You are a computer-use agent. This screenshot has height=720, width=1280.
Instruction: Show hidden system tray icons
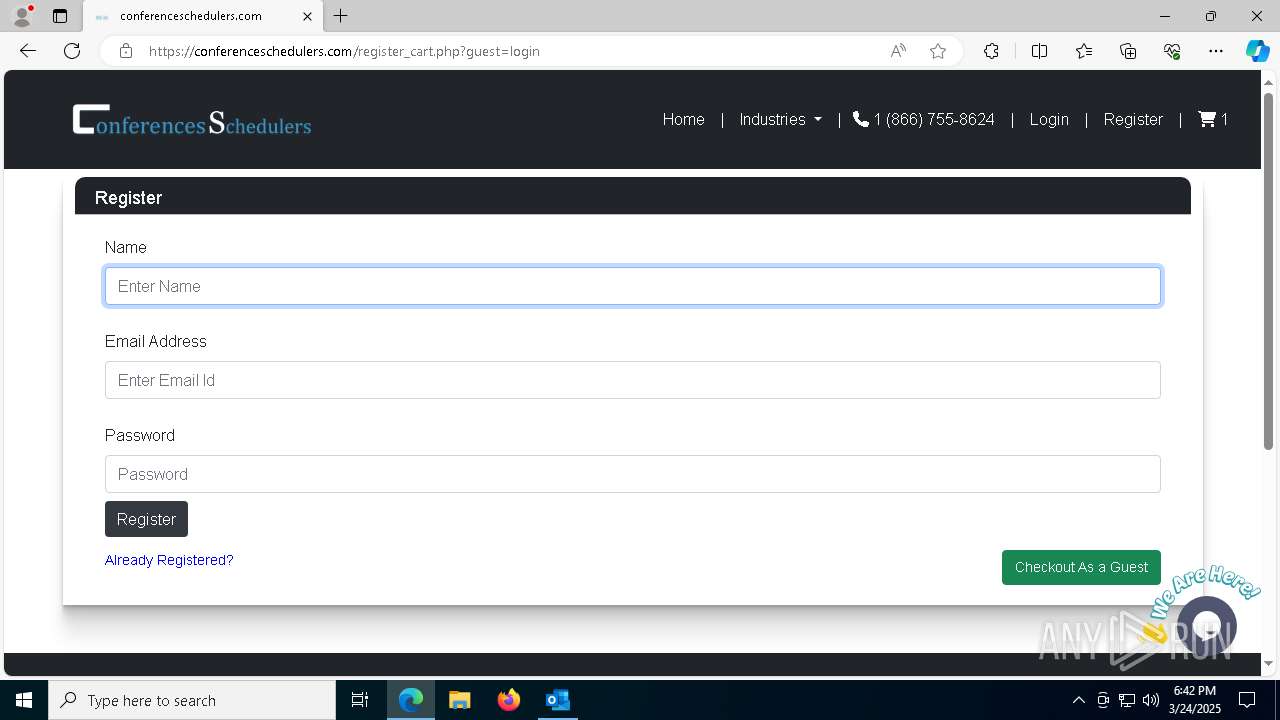[x=1078, y=700]
